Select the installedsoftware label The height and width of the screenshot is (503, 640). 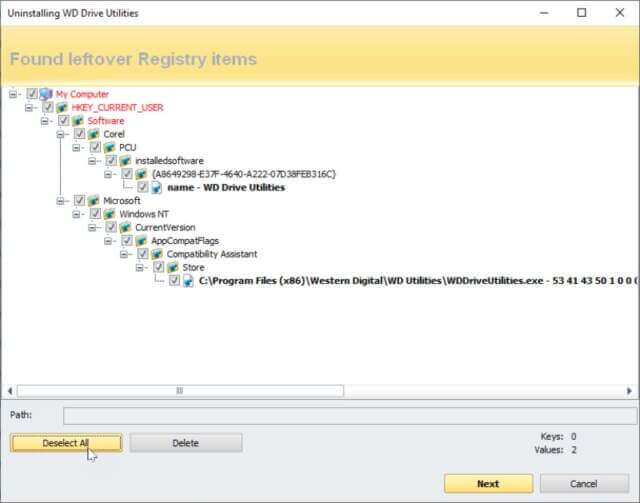click(169, 161)
